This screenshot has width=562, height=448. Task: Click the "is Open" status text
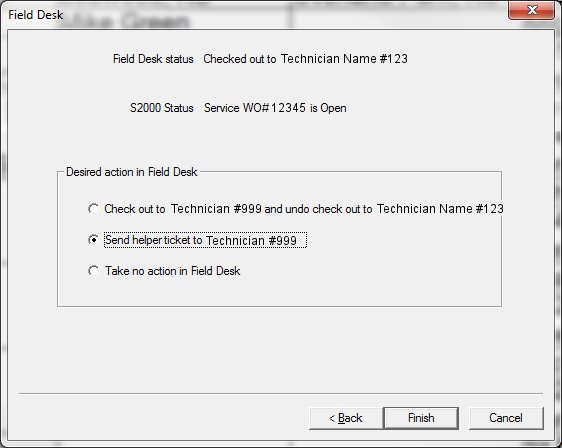click(328, 108)
